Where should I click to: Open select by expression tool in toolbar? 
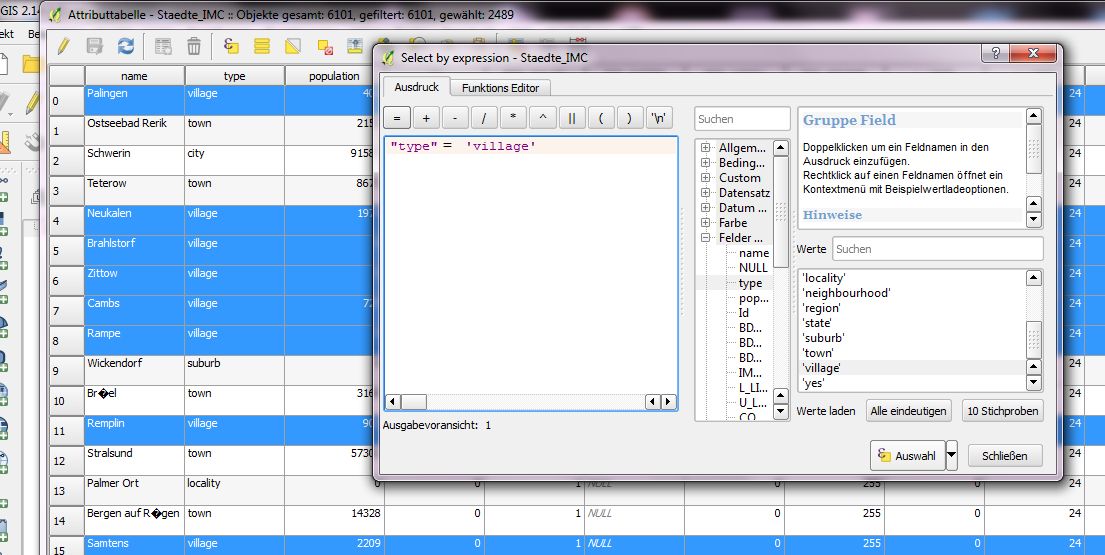pyautogui.click(x=231, y=46)
